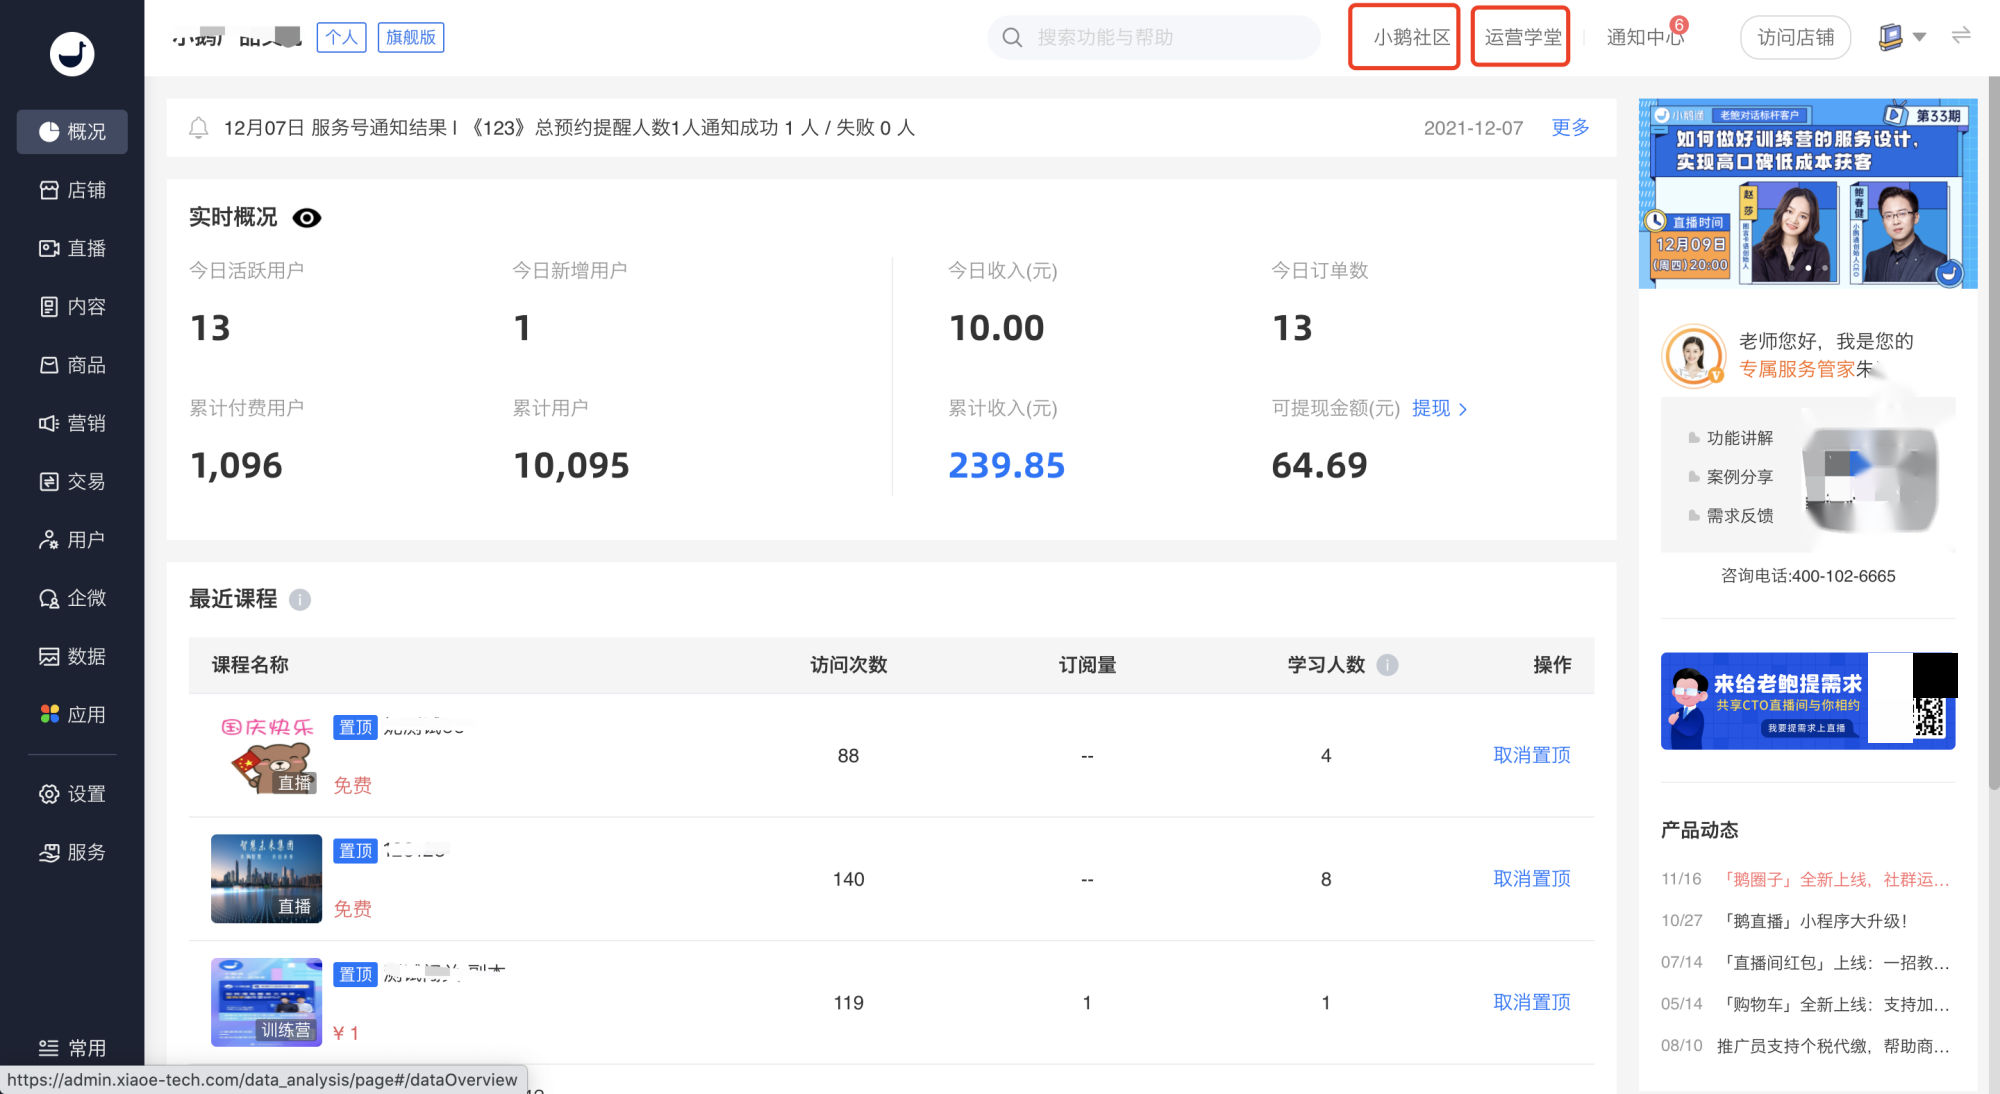Image resolution: width=2000 pixels, height=1094 pixels.
Task: Open the 推广员支持个税代缴 news item
Action: click(1834, 1046)
